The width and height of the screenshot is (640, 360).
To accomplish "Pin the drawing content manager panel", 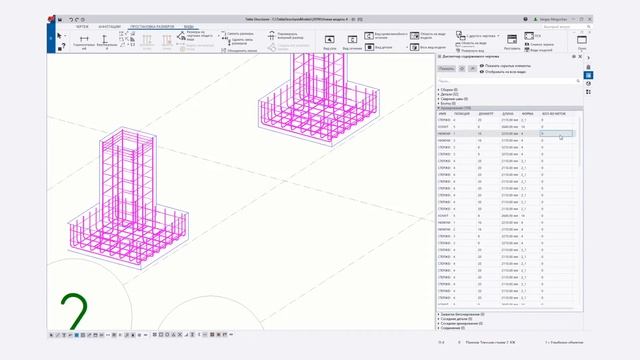I will (573, 57).
